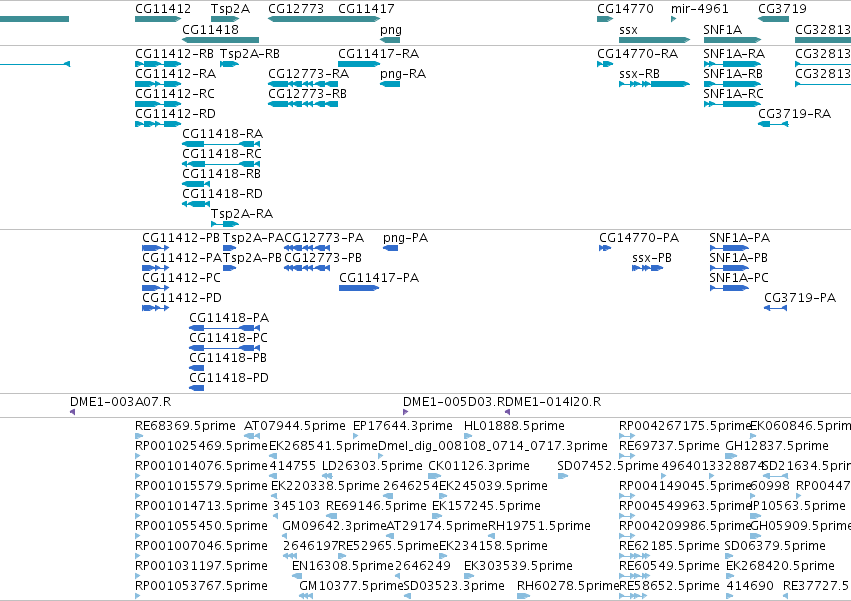
Task: Open the CG14770 gene label
Action: click(625, 9)
